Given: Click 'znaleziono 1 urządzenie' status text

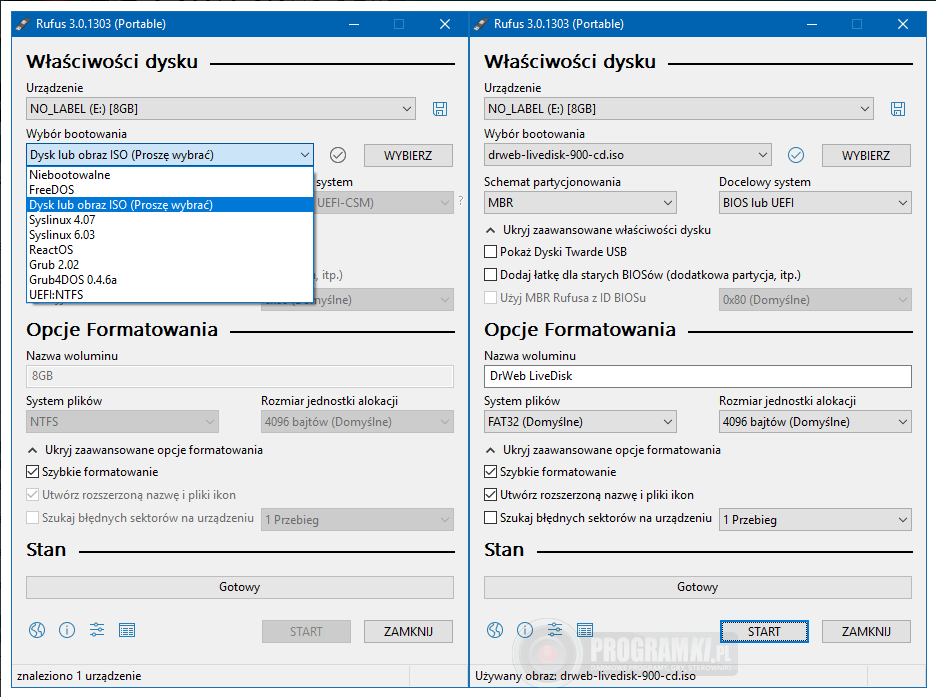Looking at the screenshot, I should coord(79,676).
